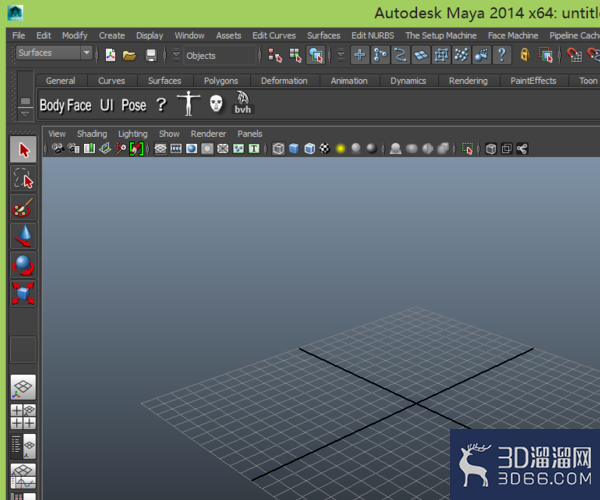Open scene with the folder icon
The image size is (600, 500).
129,55
